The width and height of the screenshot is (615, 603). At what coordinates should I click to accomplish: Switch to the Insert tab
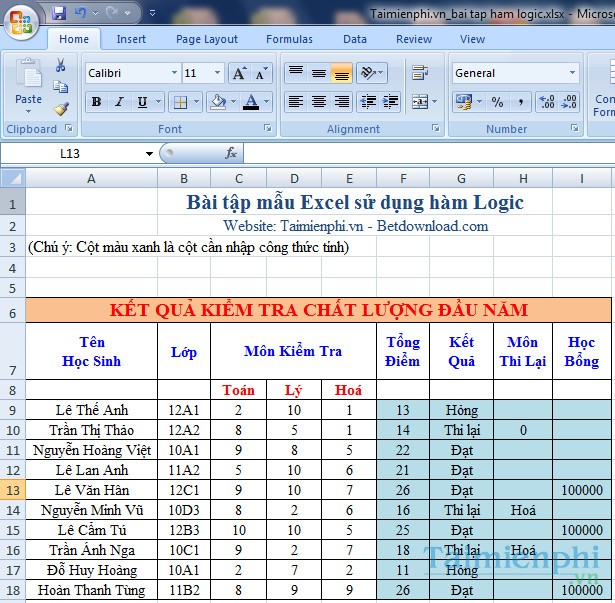tap(131, 39)
